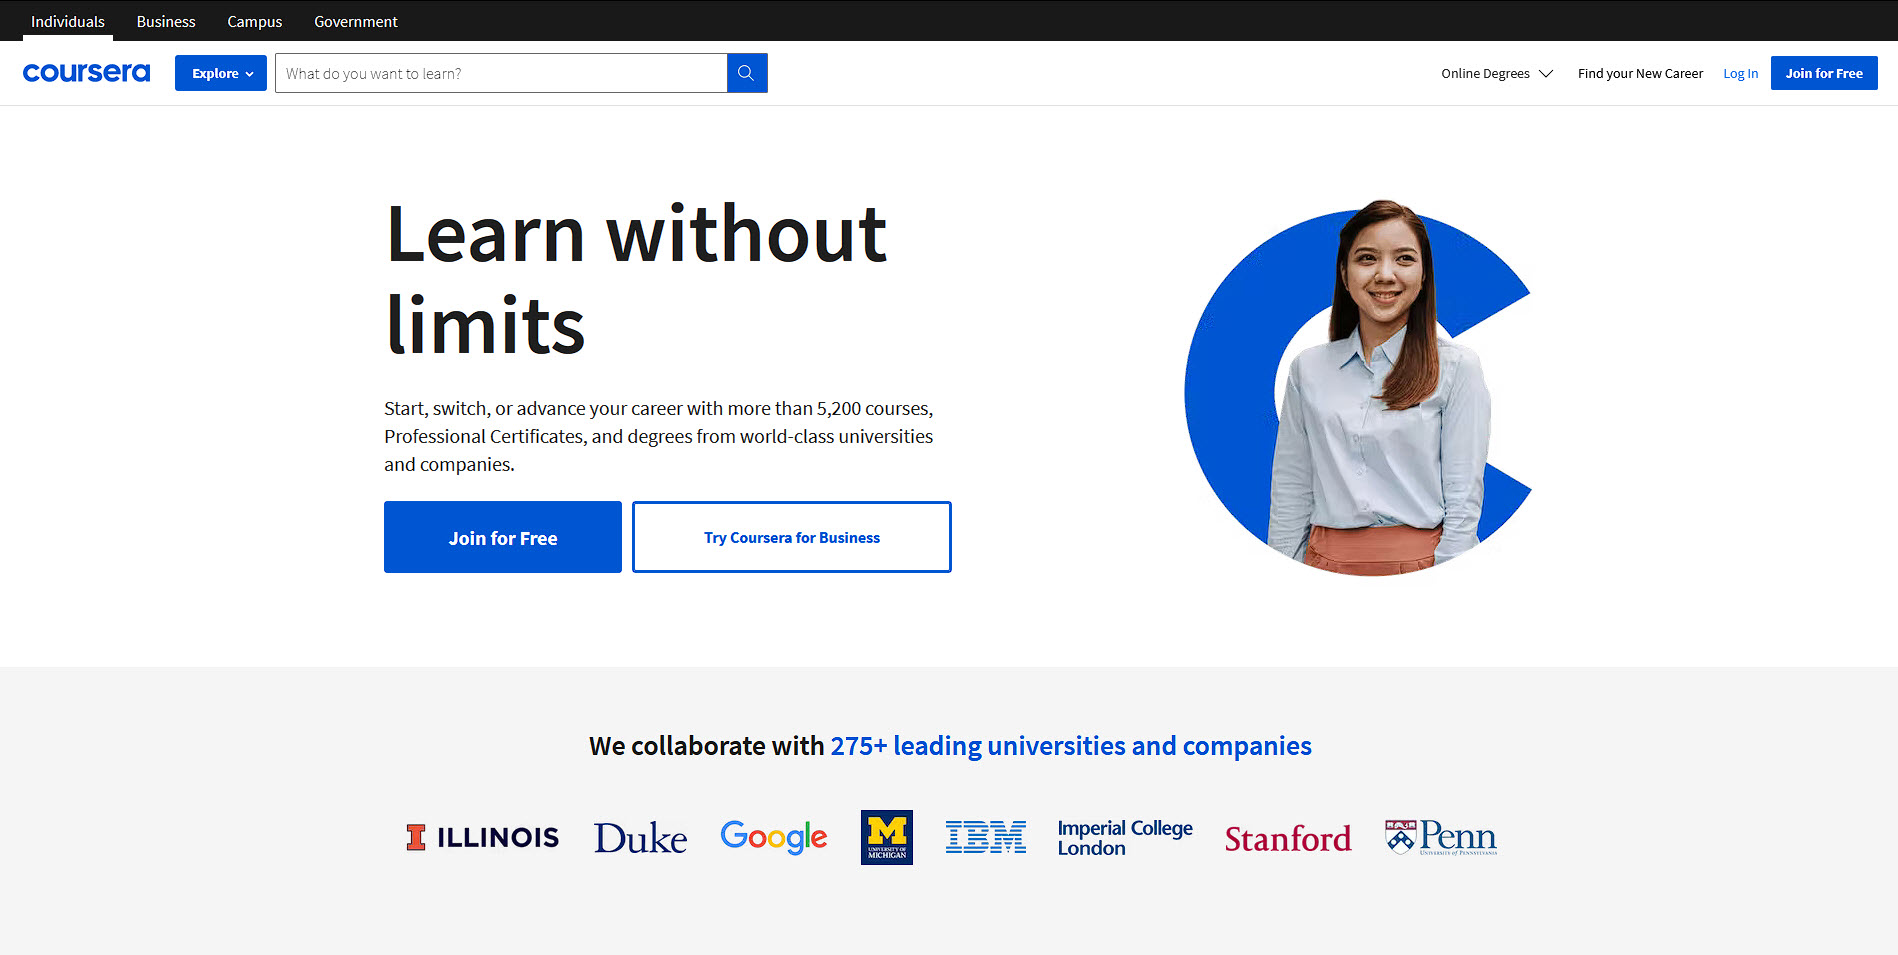Viewport: 1898px width, 955px height.
Task: Open the Imperial College London logo
Action: [x=1125, y=838]
